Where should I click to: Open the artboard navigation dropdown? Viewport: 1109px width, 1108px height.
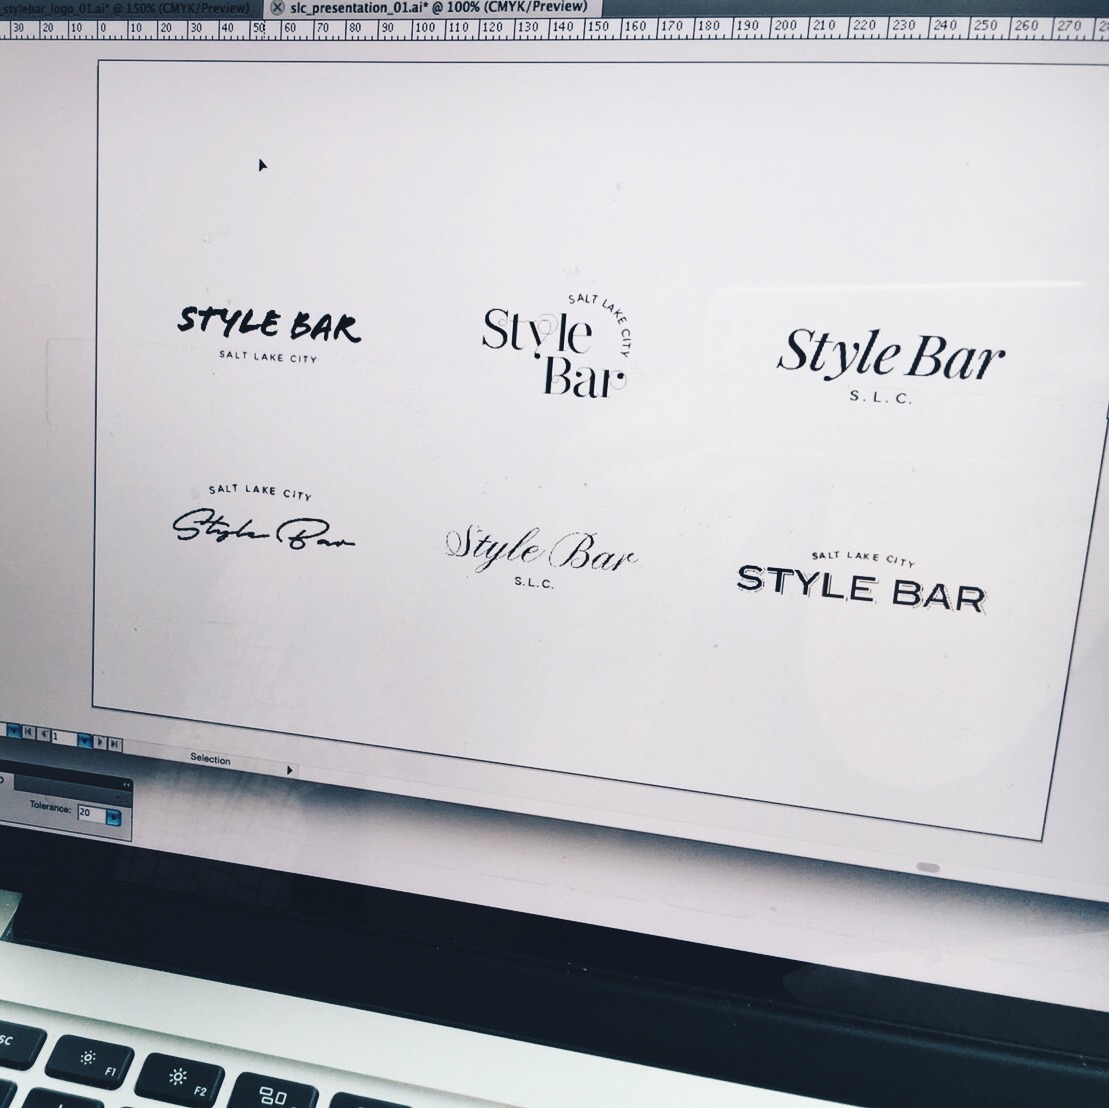pos(84,740)
